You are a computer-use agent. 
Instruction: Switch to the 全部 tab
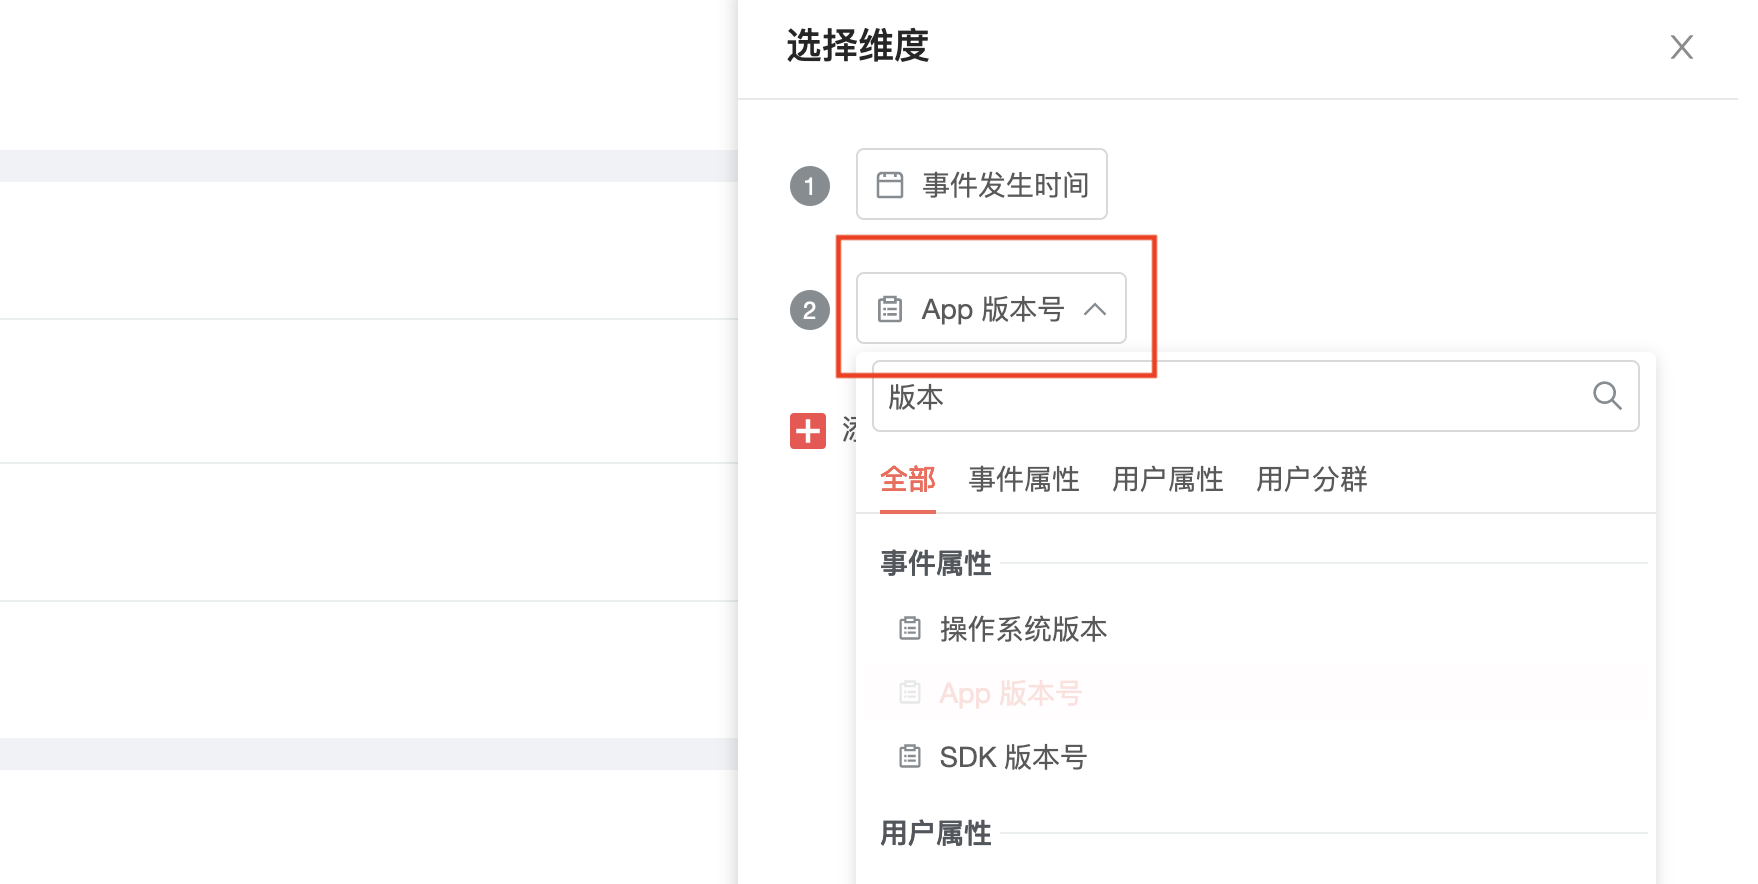(x=908, y=480)
